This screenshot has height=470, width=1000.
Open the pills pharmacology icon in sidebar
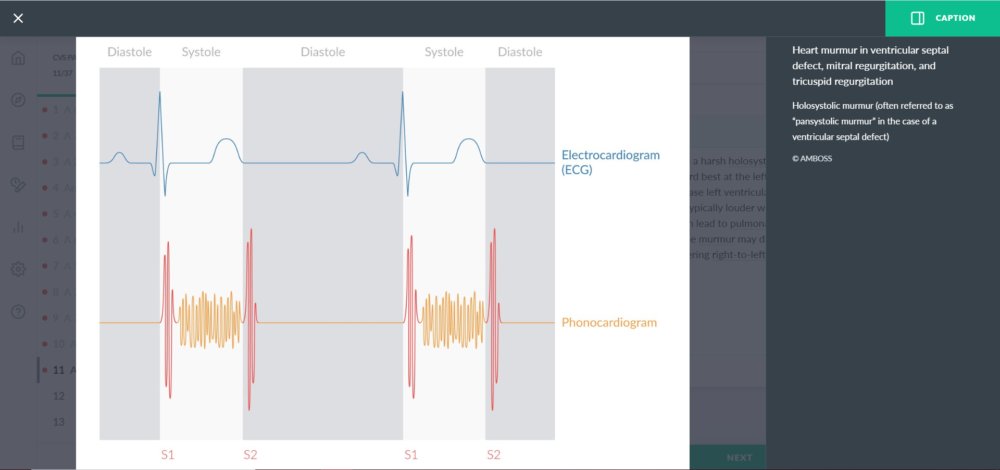[18, 184]
